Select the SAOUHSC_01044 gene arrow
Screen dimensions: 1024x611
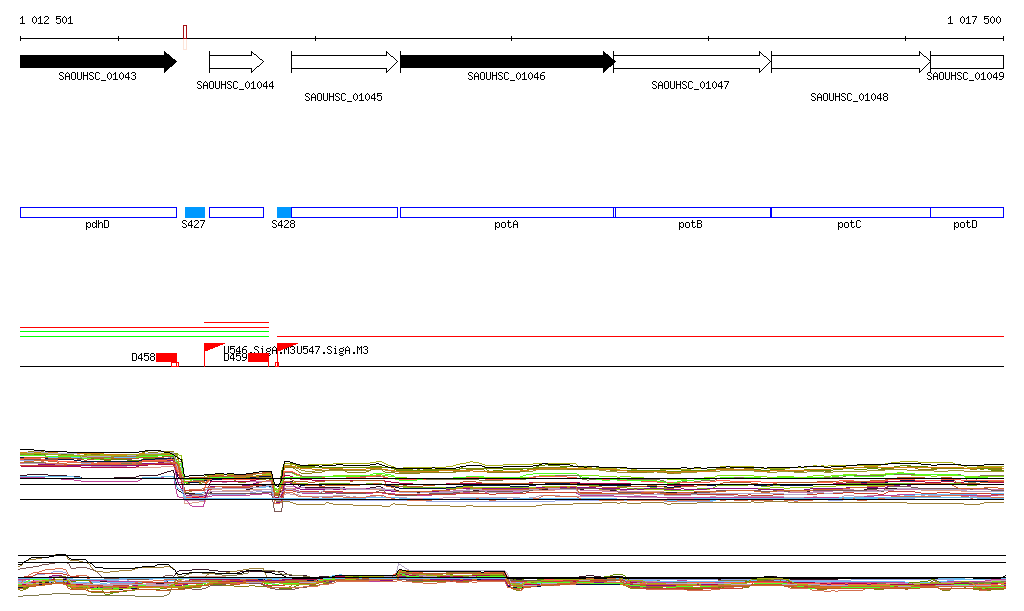coord(236,62)
